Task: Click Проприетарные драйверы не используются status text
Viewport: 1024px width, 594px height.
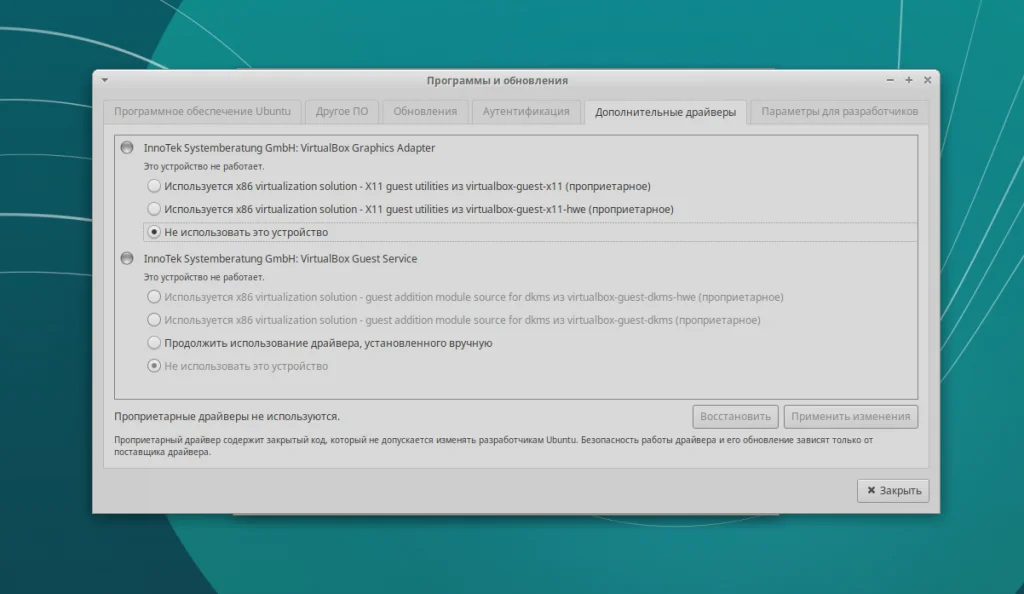Action: 227,416
